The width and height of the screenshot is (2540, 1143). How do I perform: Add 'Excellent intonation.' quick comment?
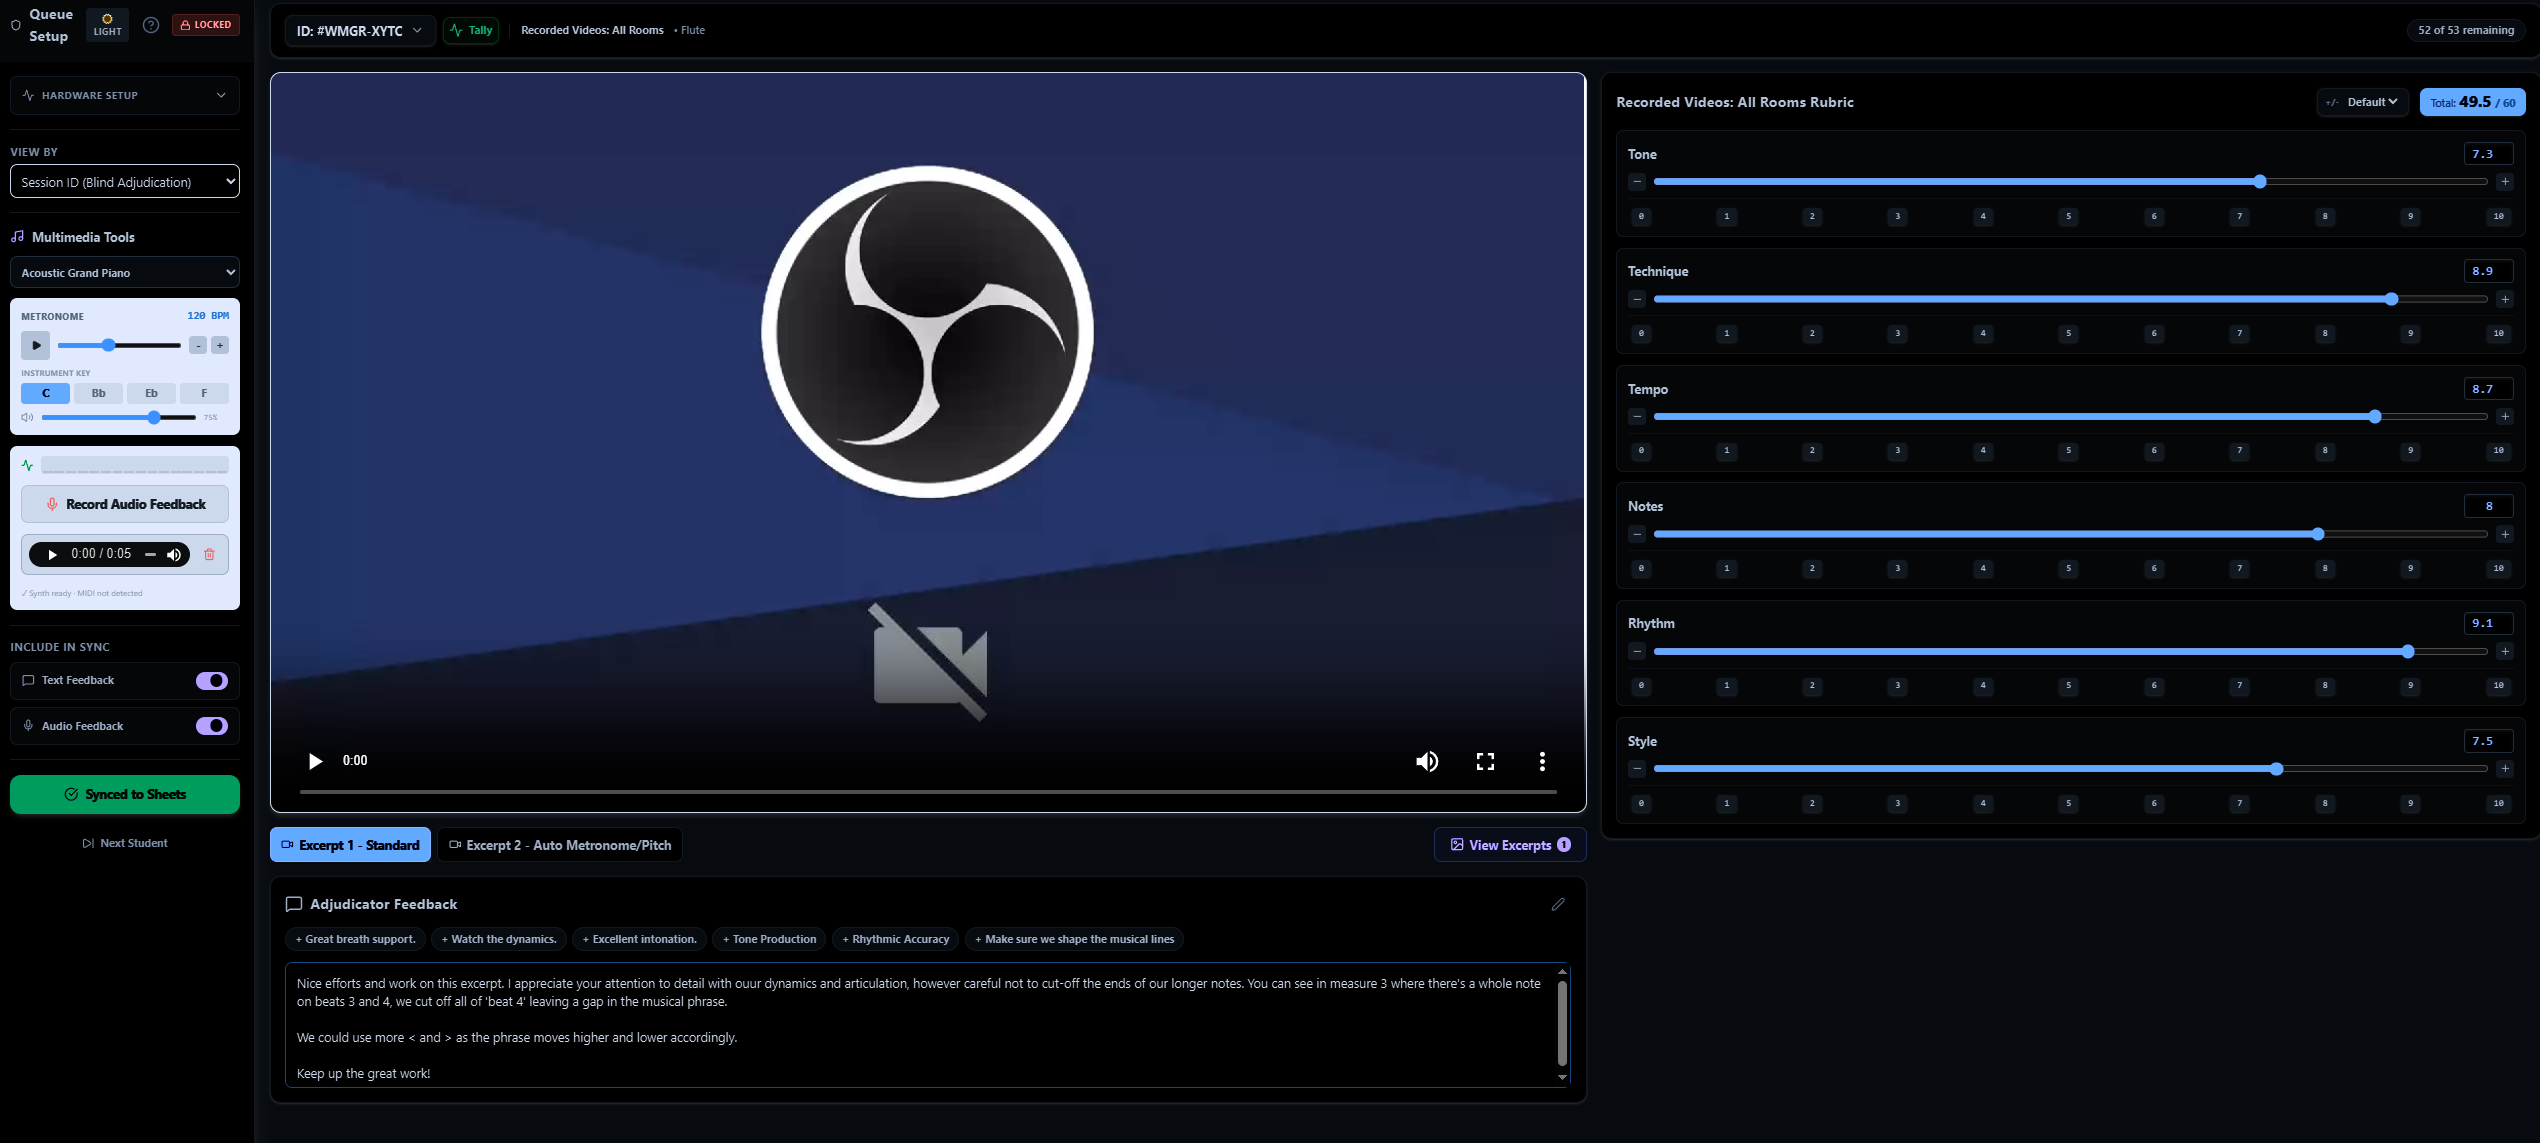coord(640,939)
